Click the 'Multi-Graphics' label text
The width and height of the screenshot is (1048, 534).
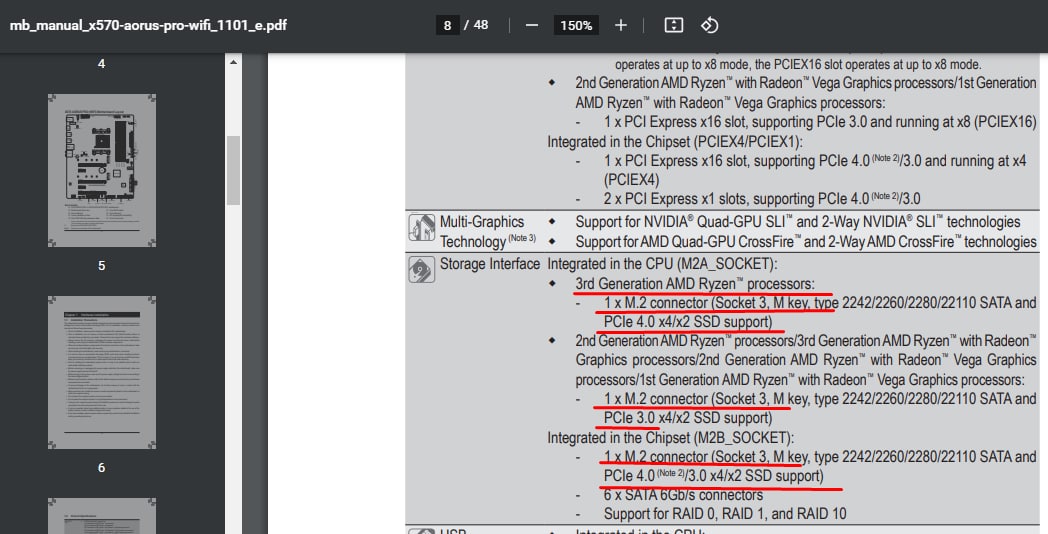click(x=482, y=222)
